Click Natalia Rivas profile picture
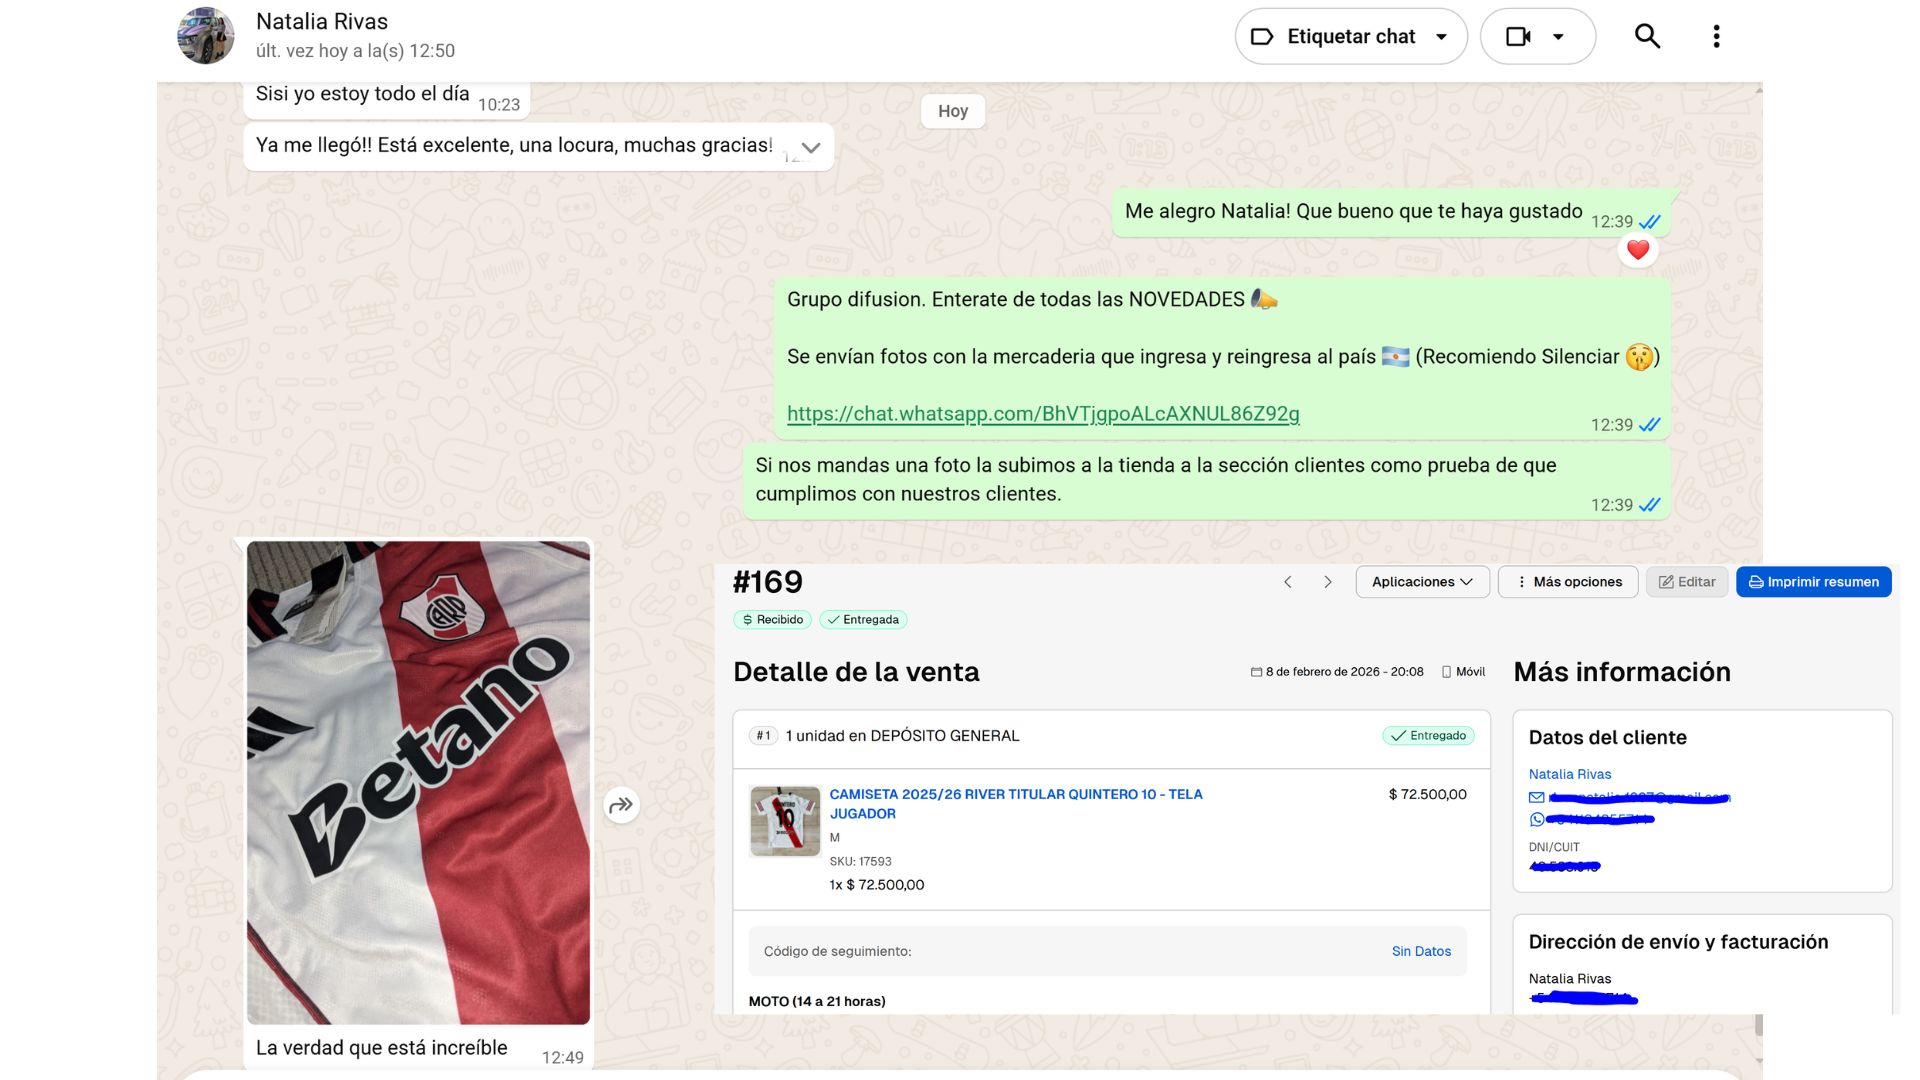Image resolution: width=1920 pixels, height=1080 pixels. pos(206,36)
